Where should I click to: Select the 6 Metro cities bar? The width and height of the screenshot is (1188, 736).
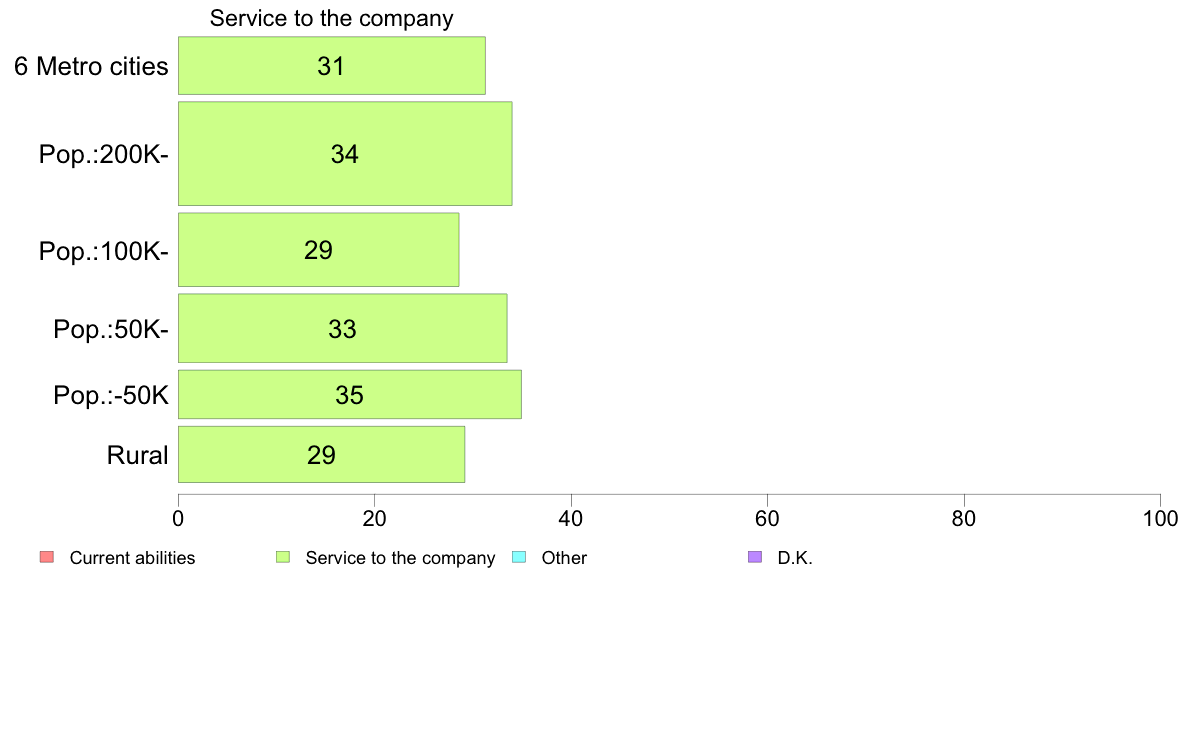tap(332, 66)
